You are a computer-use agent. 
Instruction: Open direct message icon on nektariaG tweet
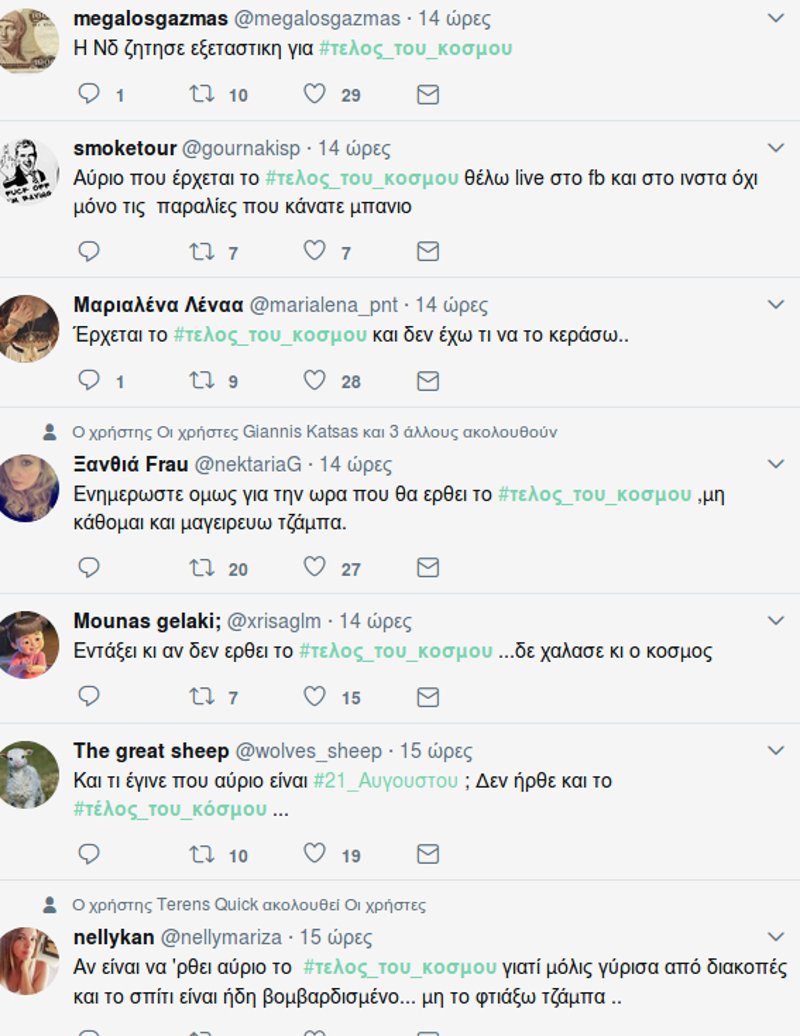[428, 567]
